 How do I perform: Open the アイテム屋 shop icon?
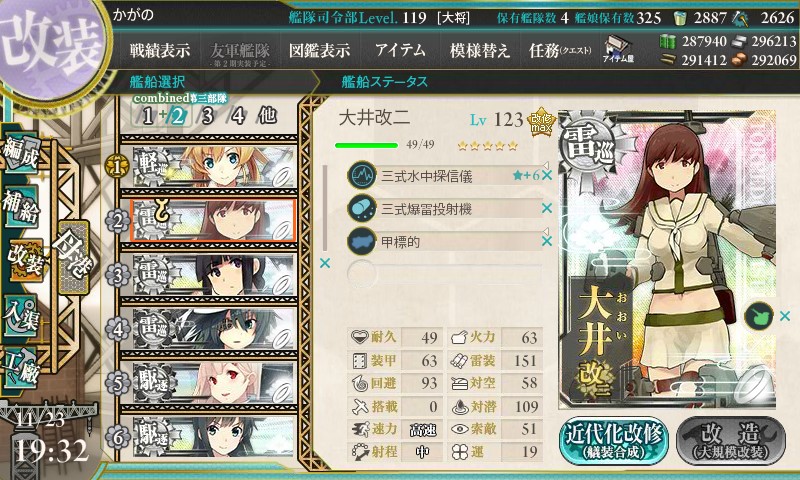point(618,49)
